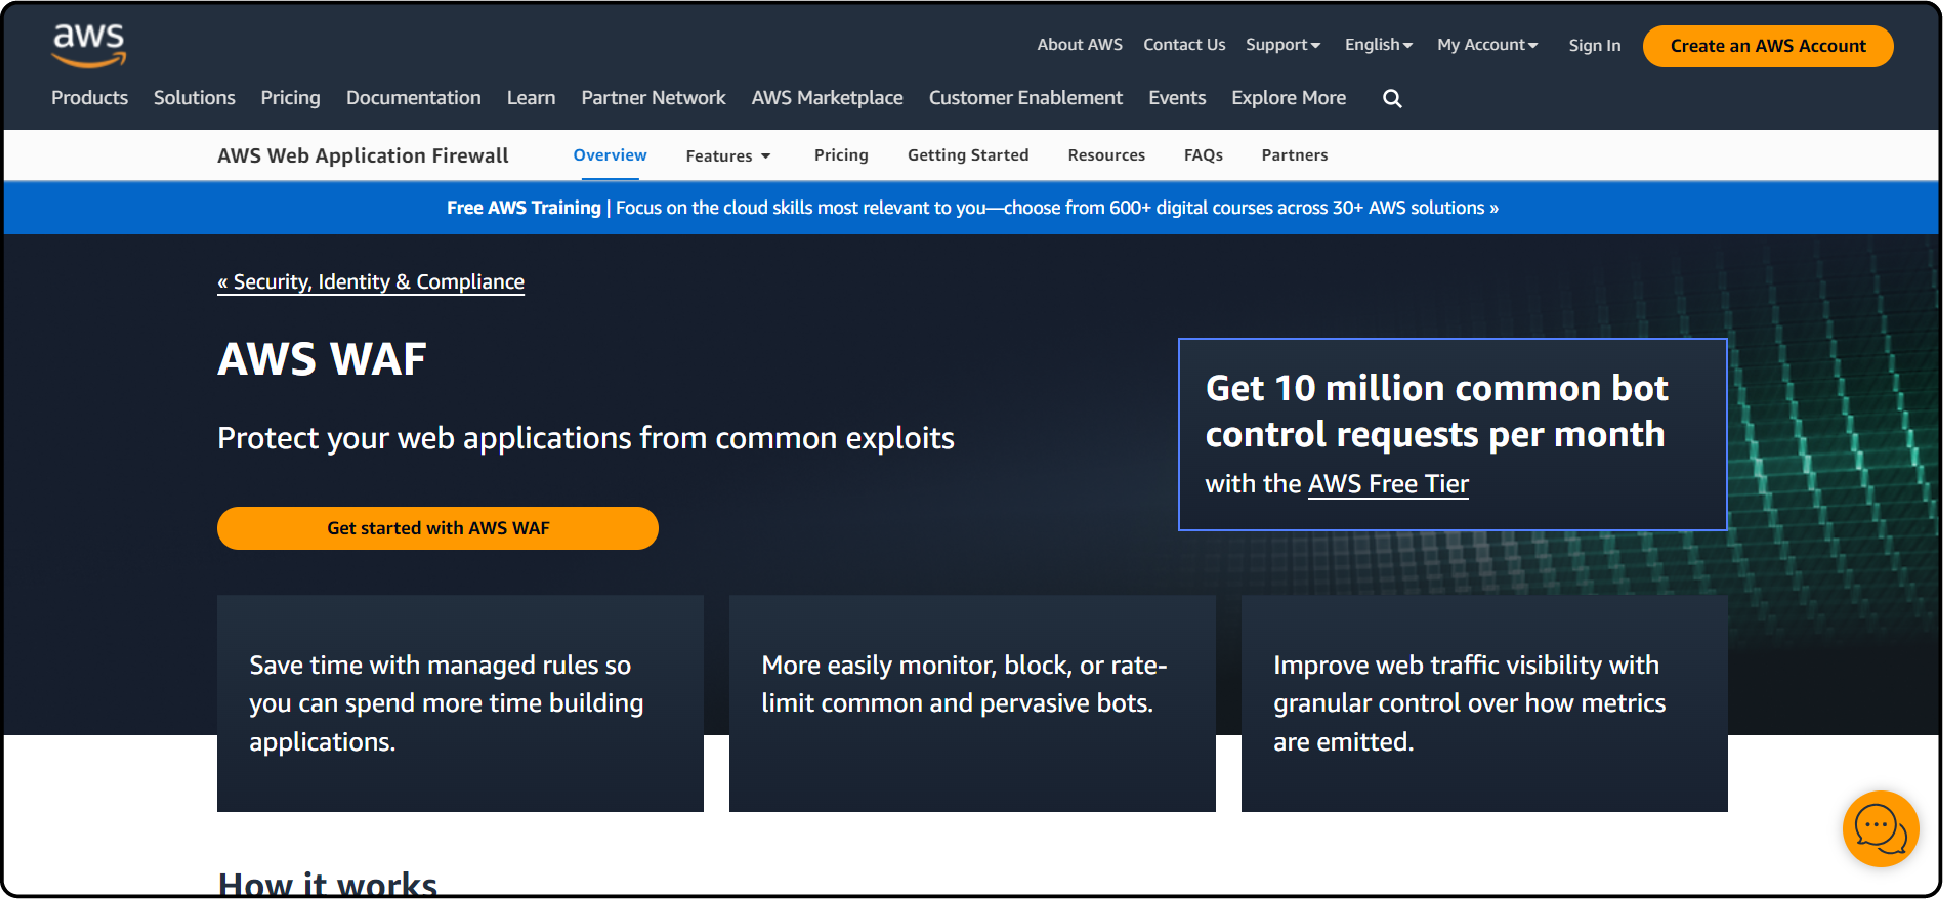This screenshot has width=1943, height=899.
Task: Click the monitor, block, rate-limit bots card
Action: (x=972, y=704)
